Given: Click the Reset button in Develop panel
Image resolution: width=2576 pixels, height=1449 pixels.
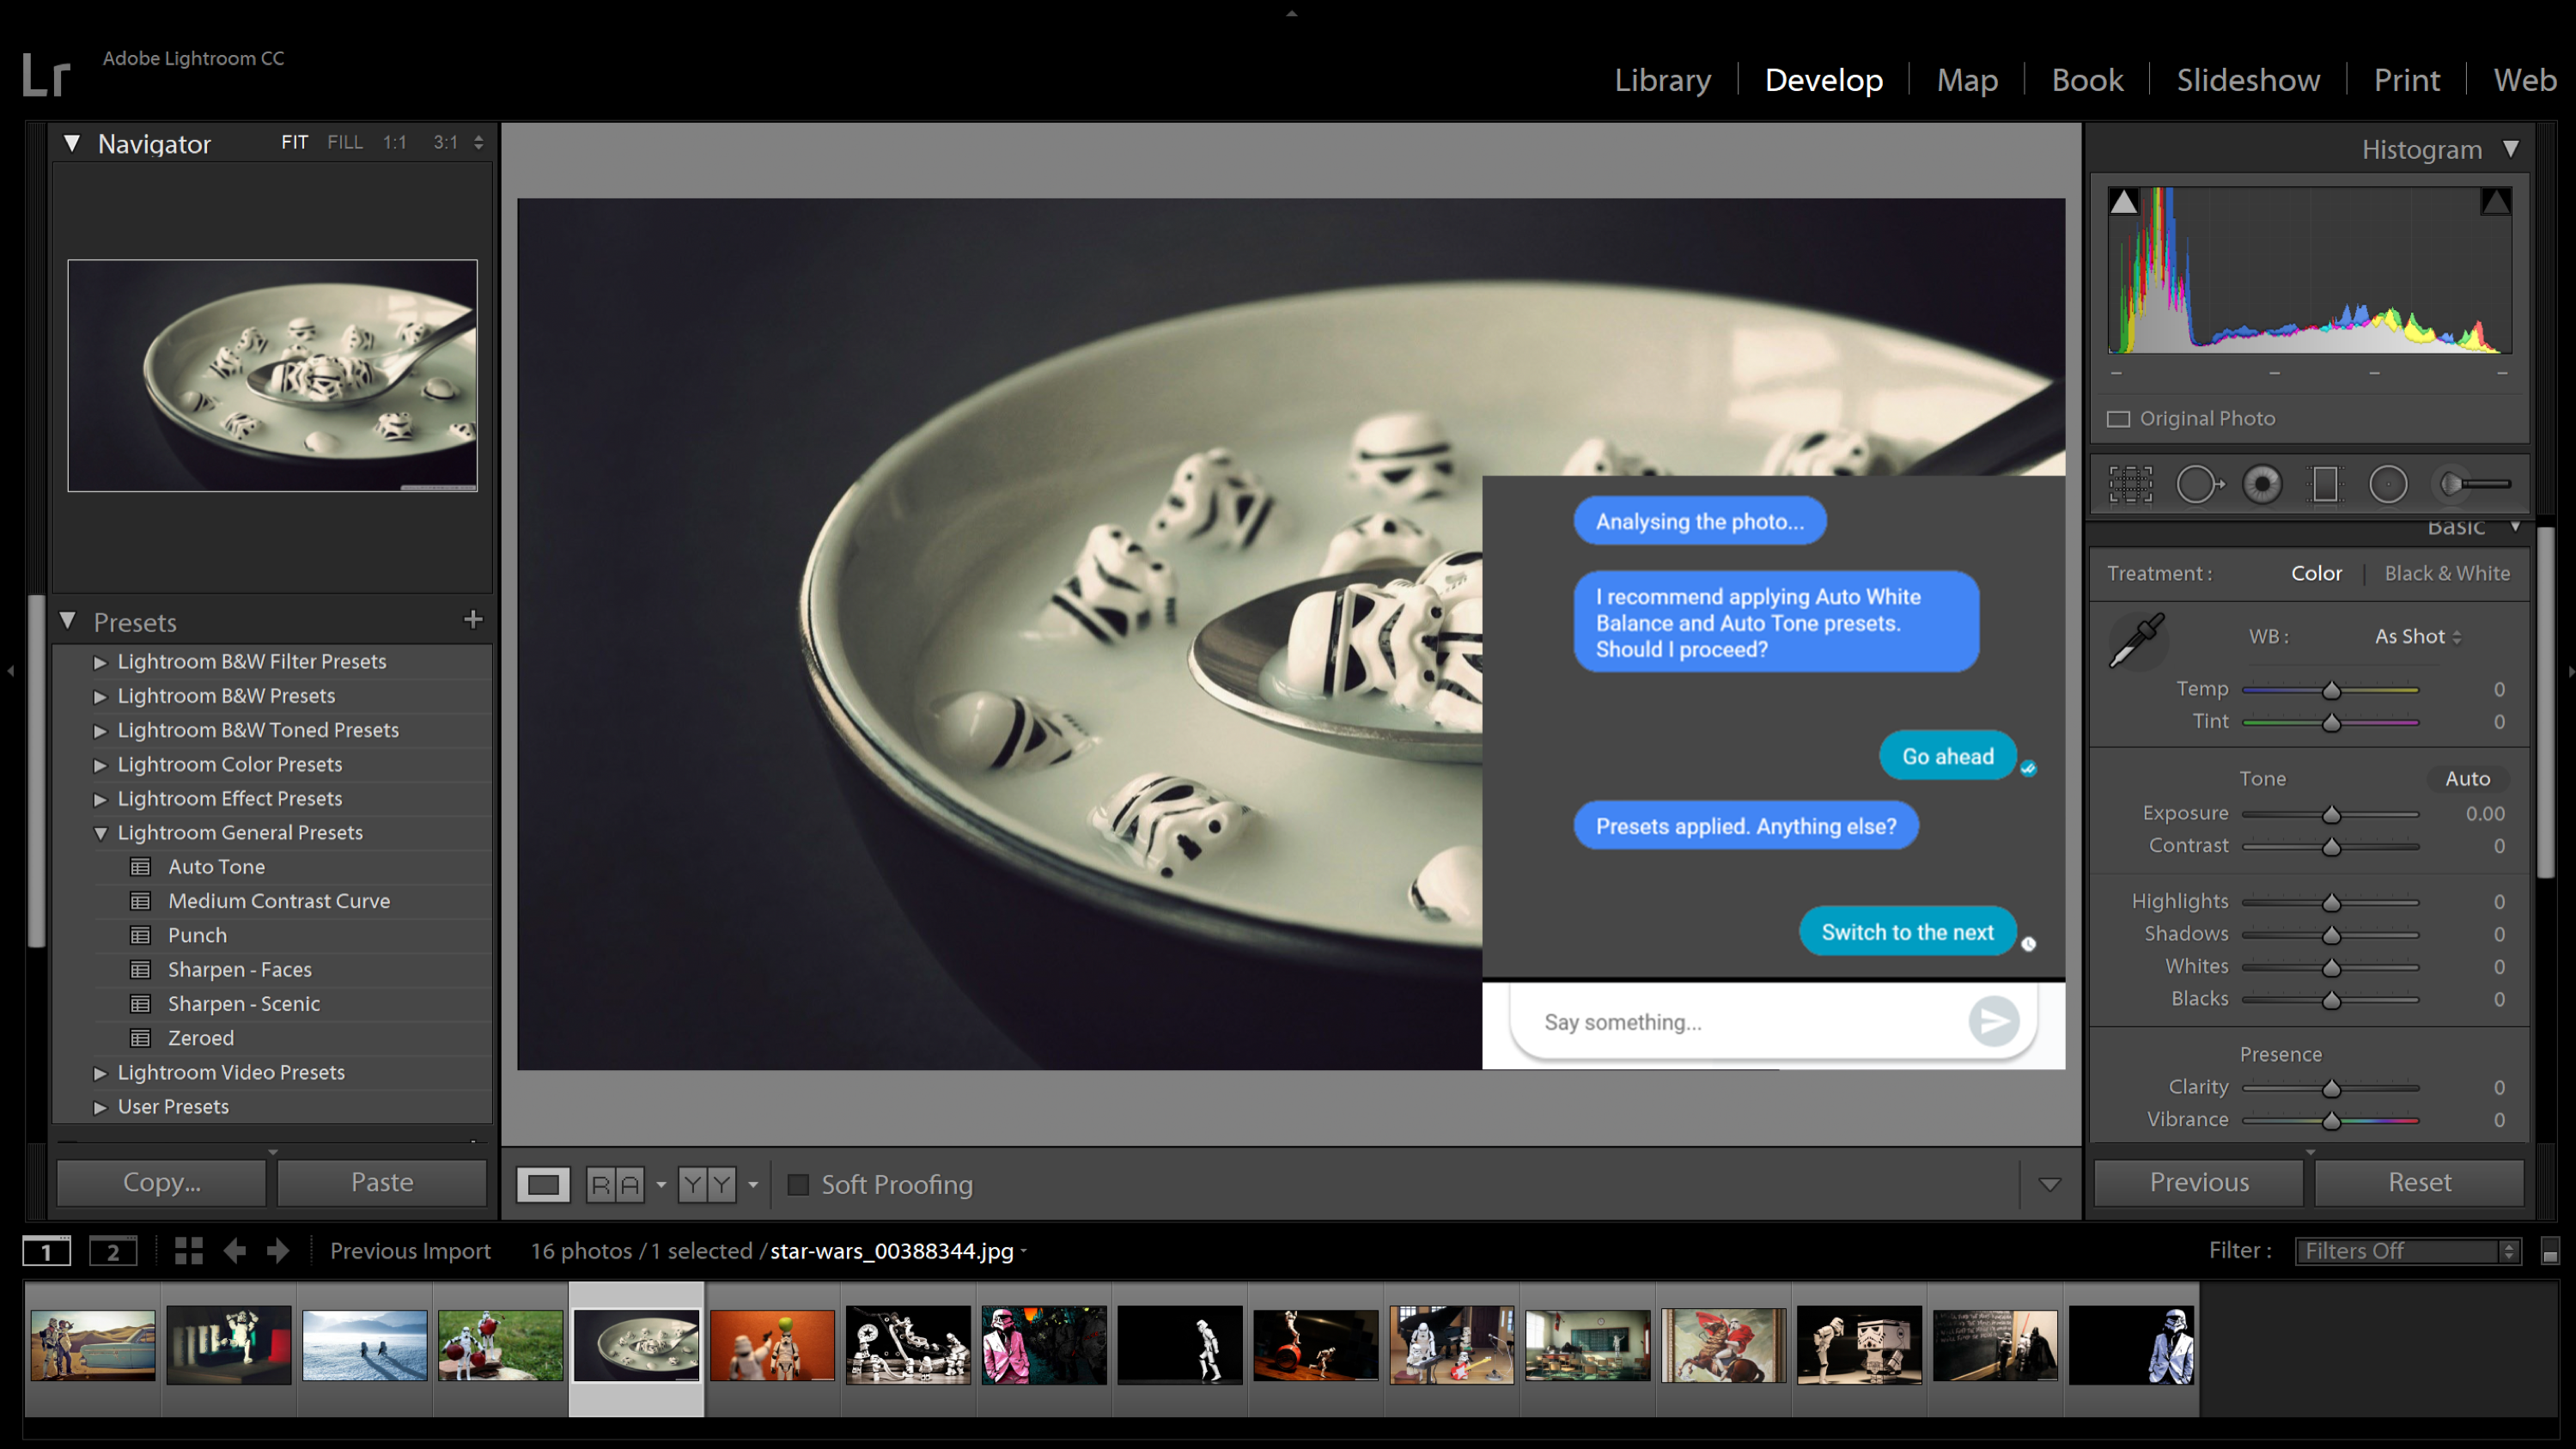Looking at the screenshot, I should pos(2419,1182).
